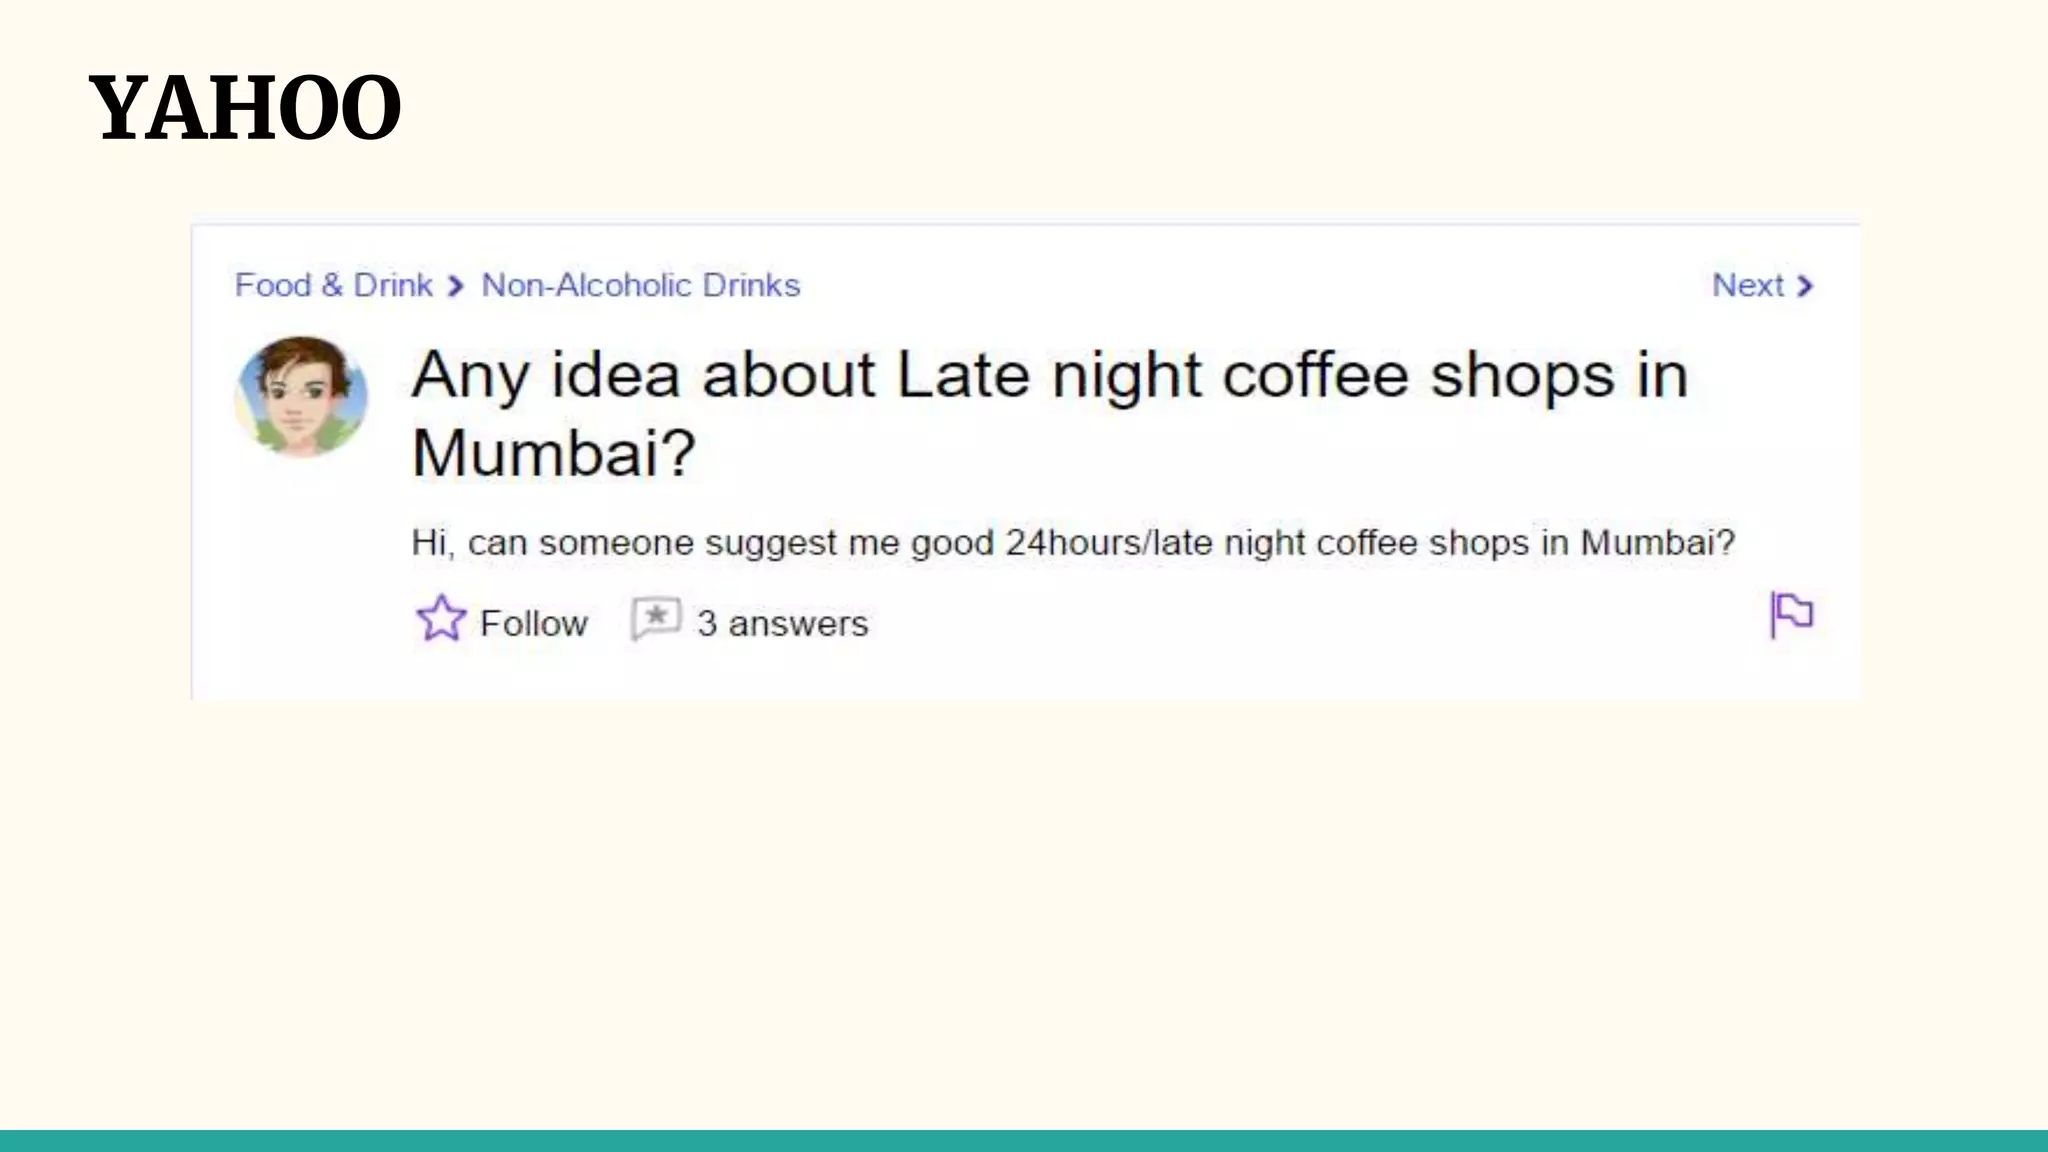Open the 3 answers link
The height and width of the screenshot is (1152, 2048).
tap(782, 624)
